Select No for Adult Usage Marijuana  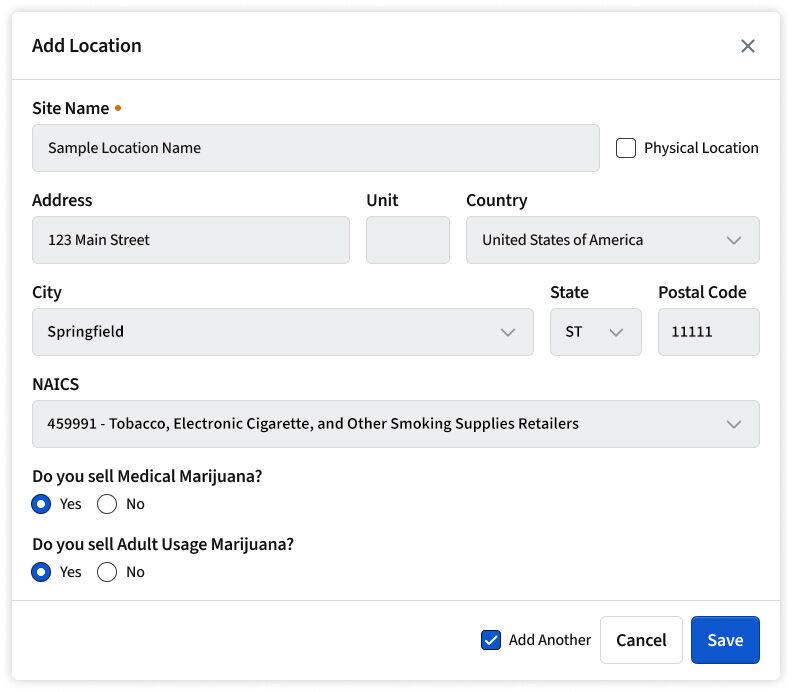pos(107,572)
